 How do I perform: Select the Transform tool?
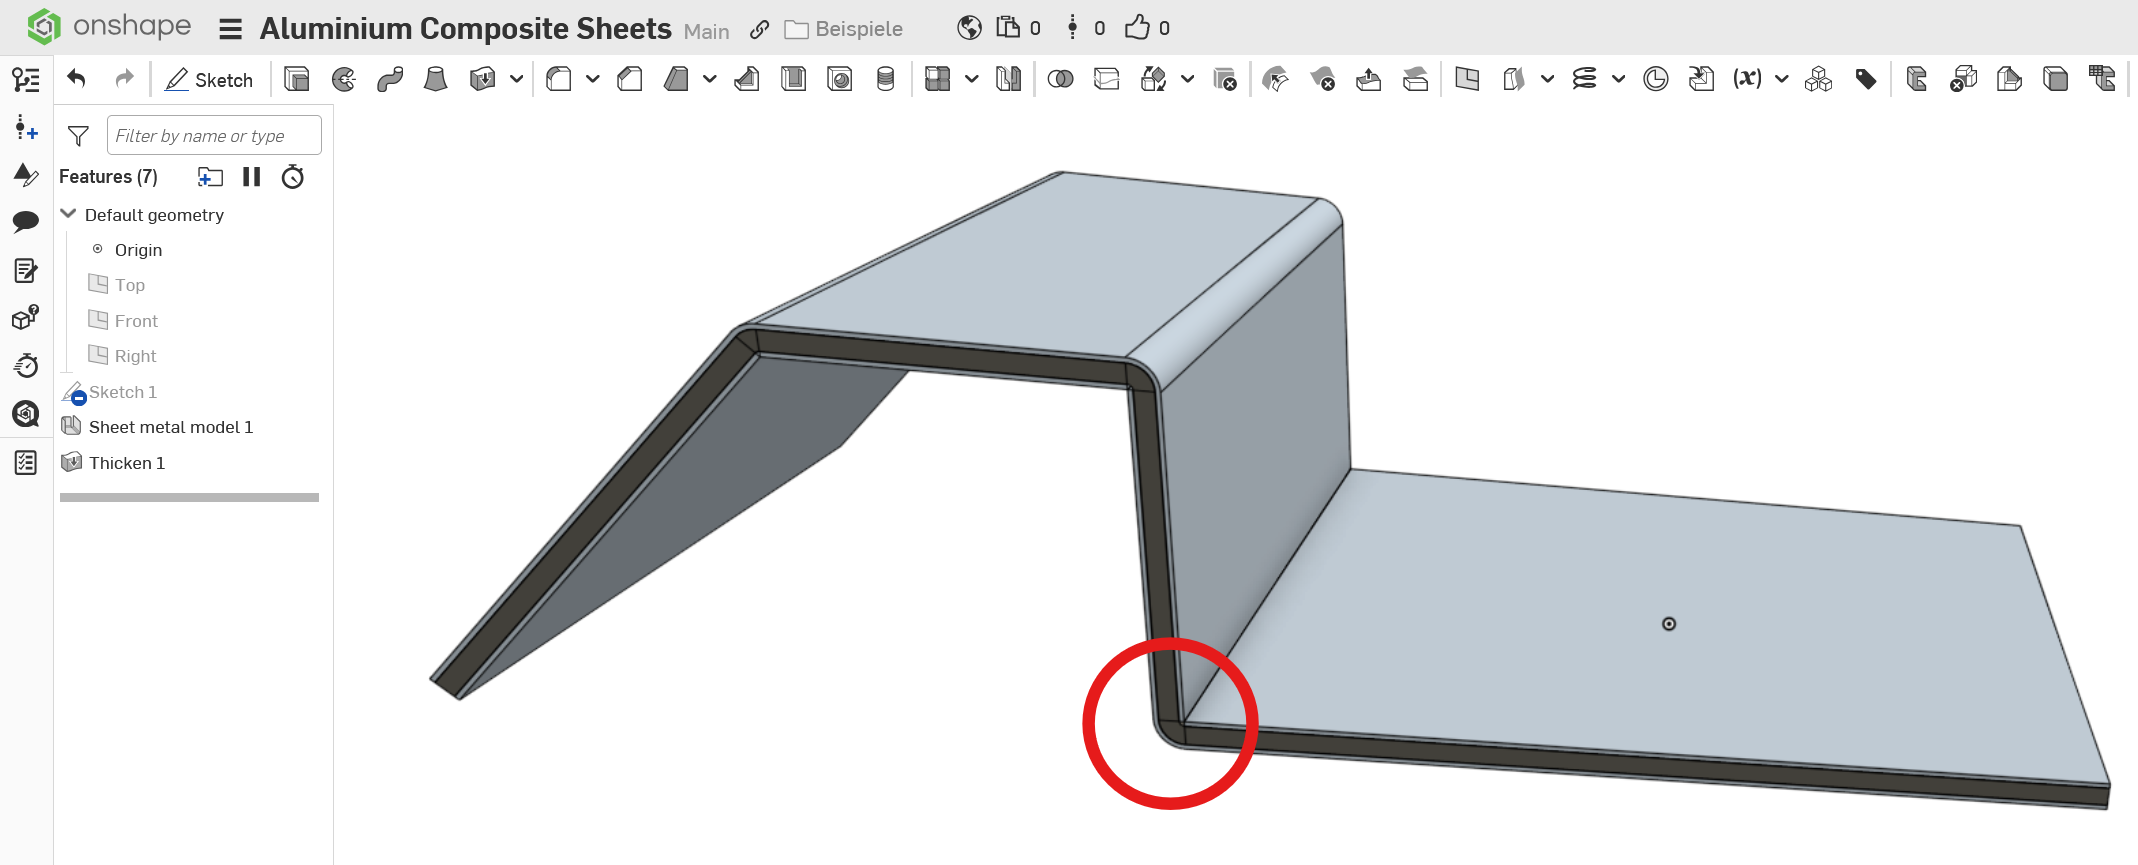1154,79
